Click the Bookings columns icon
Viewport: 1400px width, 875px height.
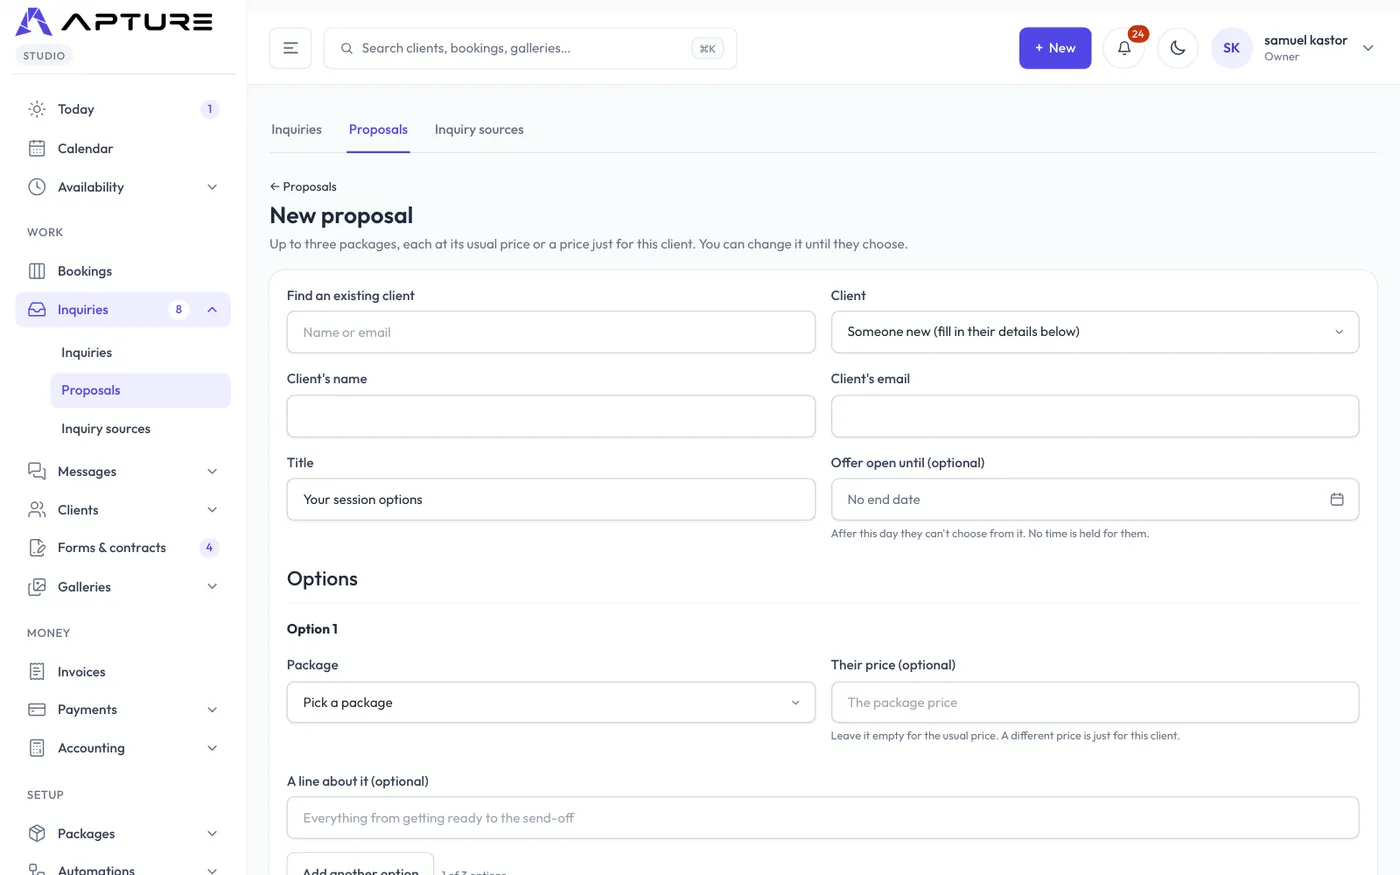(x=37, y=271)
